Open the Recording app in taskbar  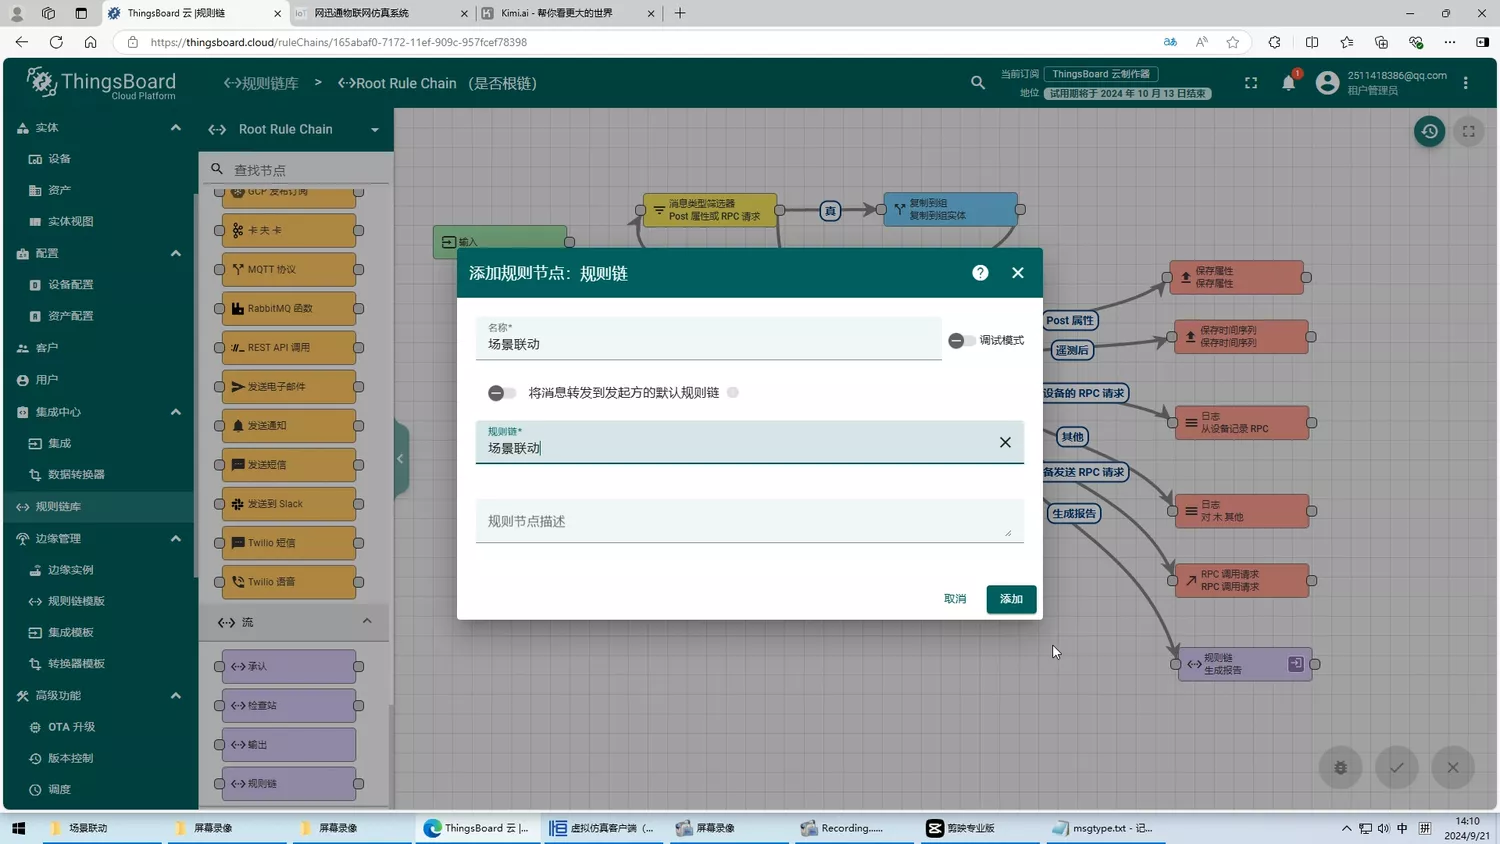pos(842,828)
